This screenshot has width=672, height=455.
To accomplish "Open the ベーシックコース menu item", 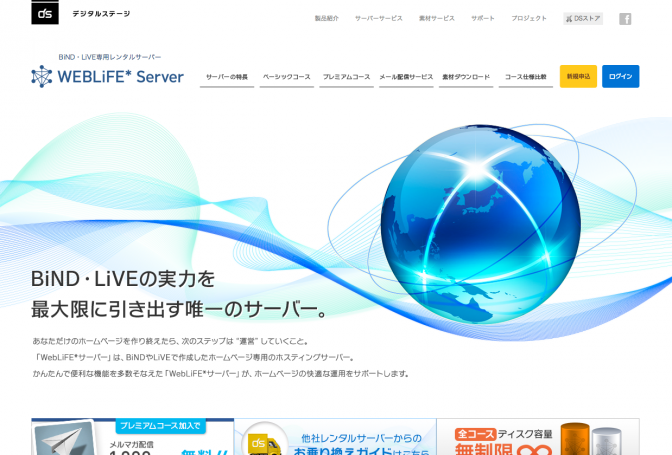I will coord(286,77).
